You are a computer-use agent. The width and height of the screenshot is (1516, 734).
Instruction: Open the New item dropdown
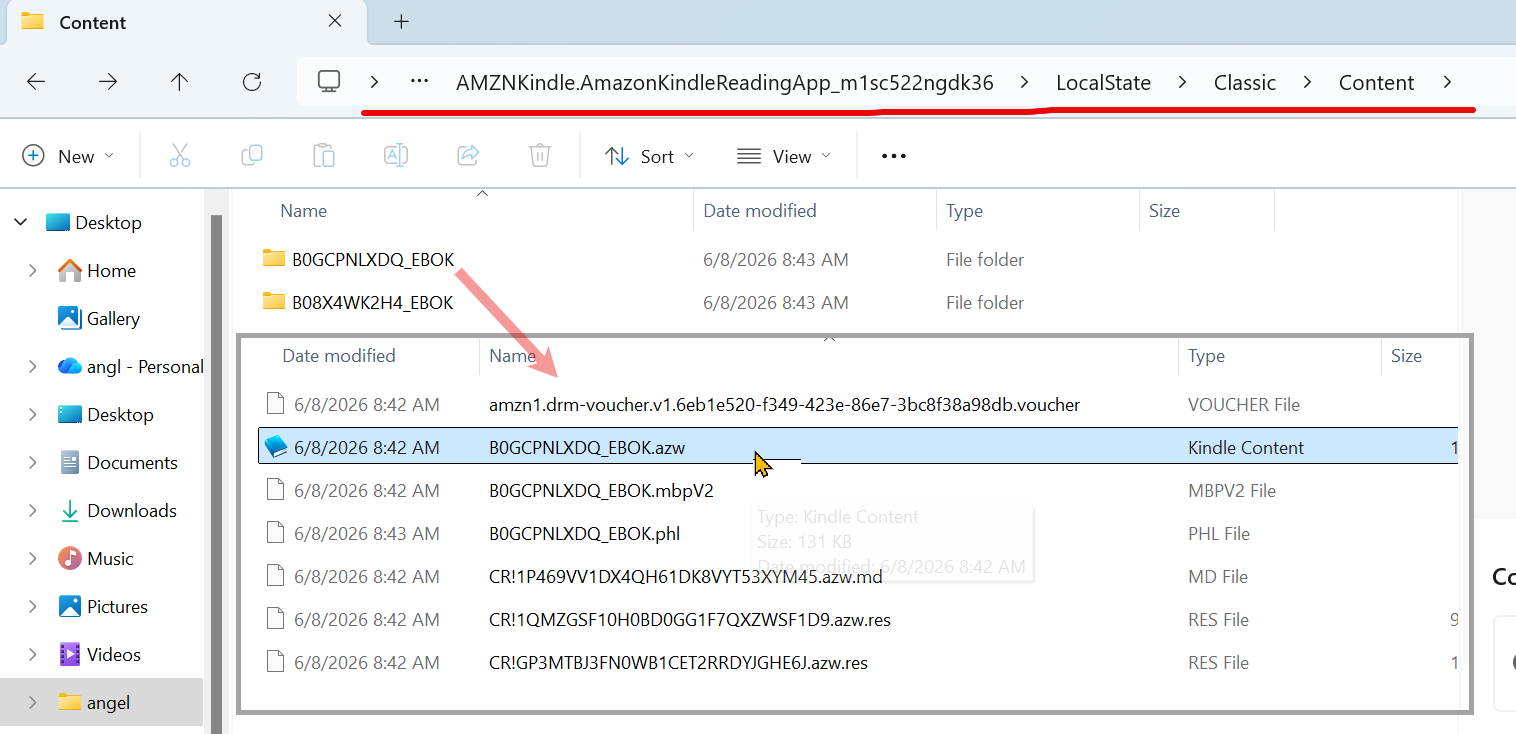pyautogui.click(x=68, y=156)
